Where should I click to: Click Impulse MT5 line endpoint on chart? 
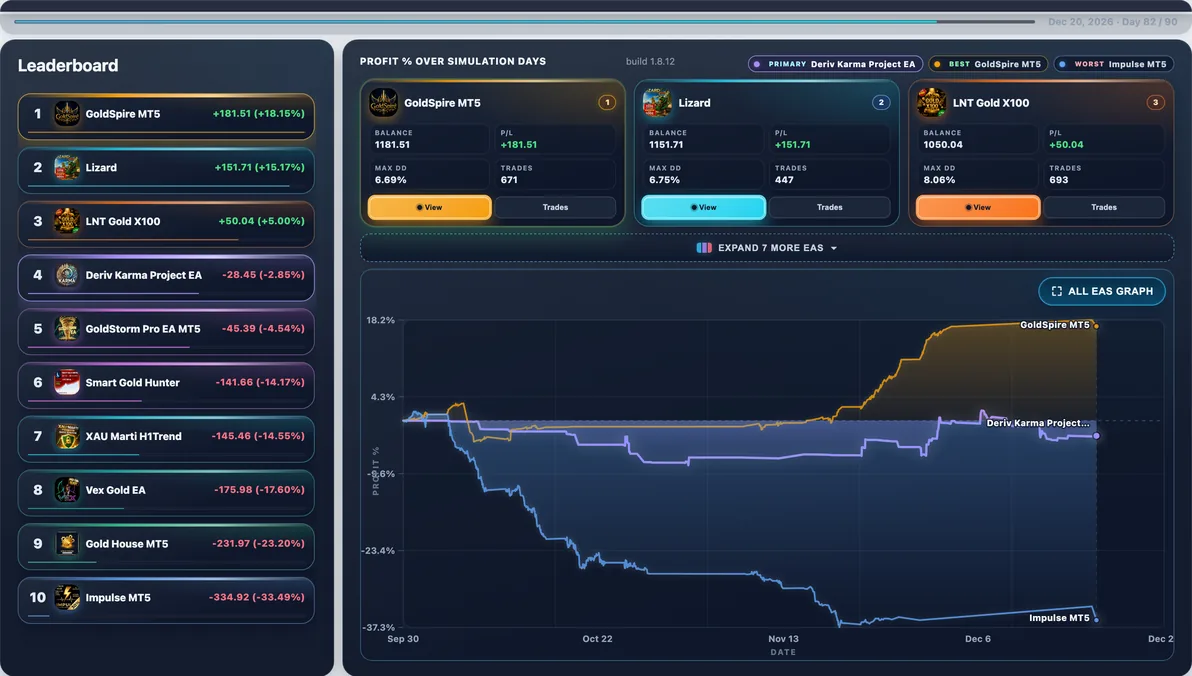[1095, 620]
